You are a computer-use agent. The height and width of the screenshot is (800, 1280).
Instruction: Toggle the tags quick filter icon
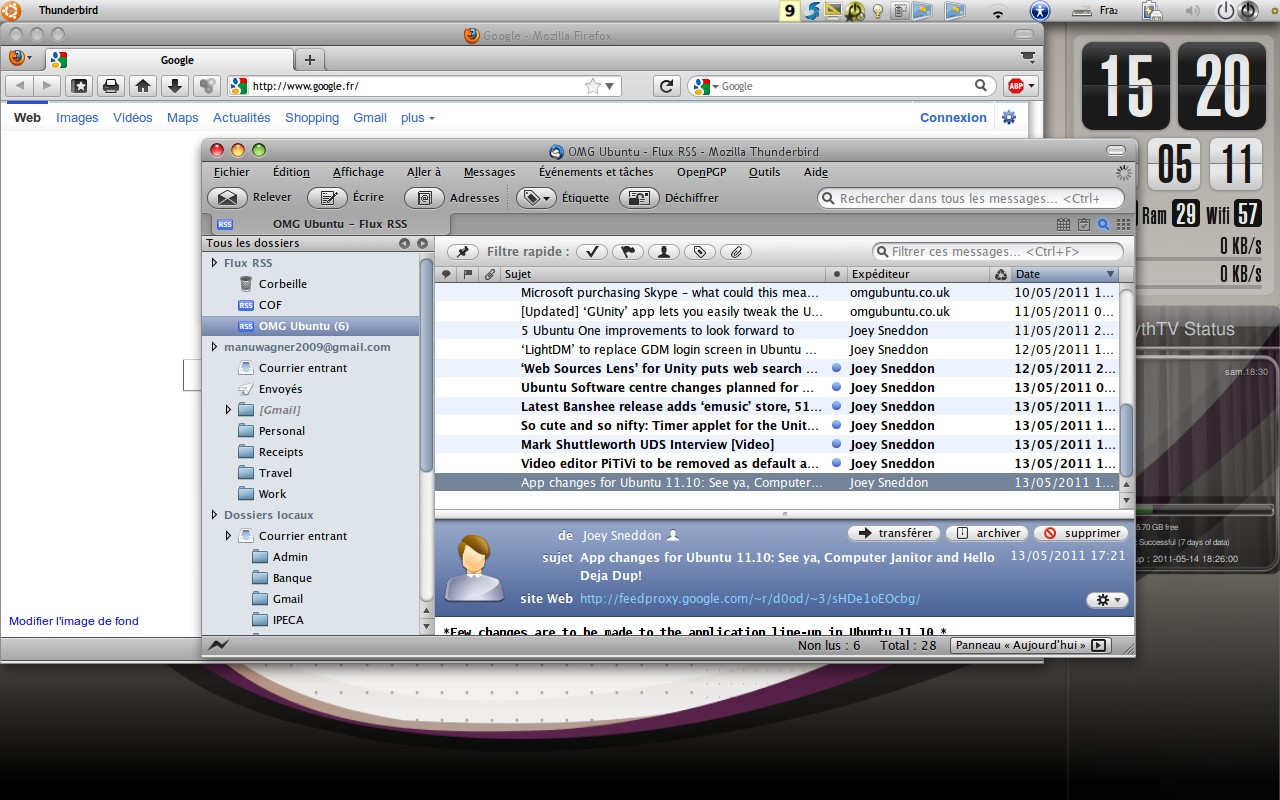tap(700, 252)
